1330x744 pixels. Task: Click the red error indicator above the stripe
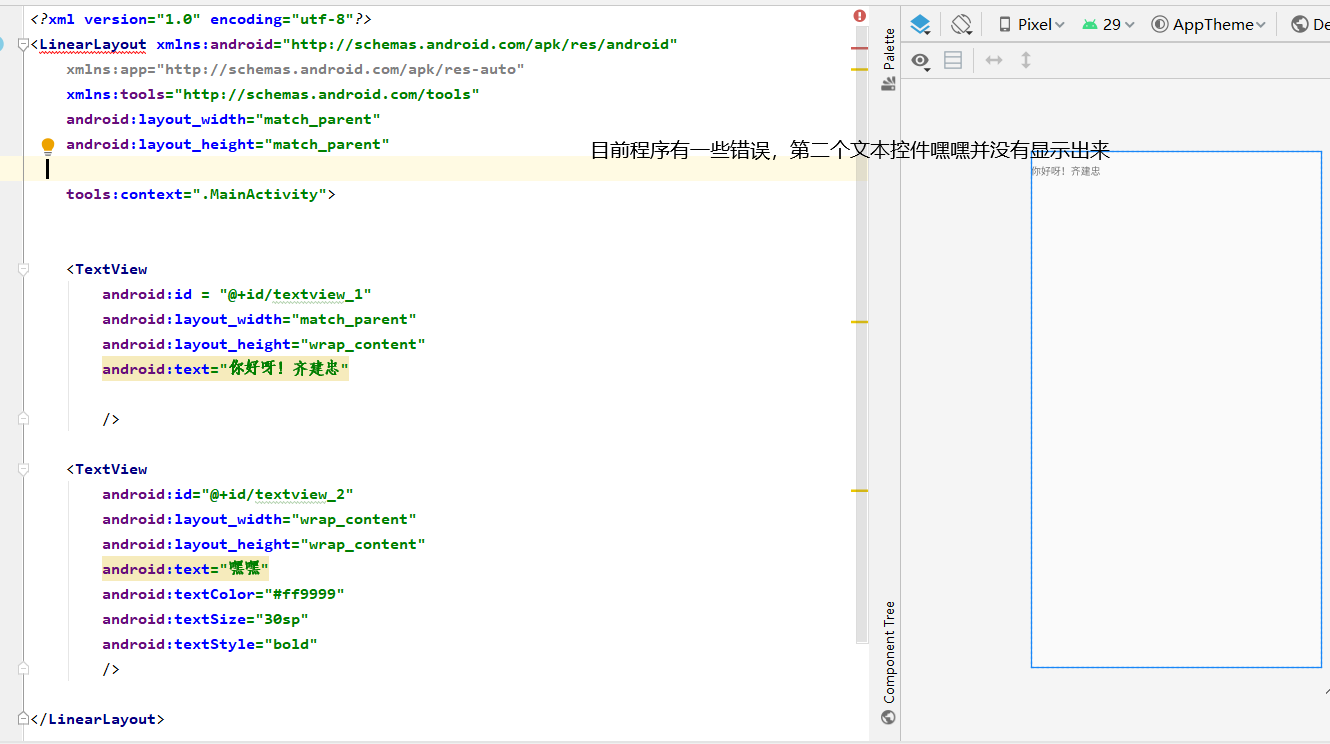coord(860,16)
